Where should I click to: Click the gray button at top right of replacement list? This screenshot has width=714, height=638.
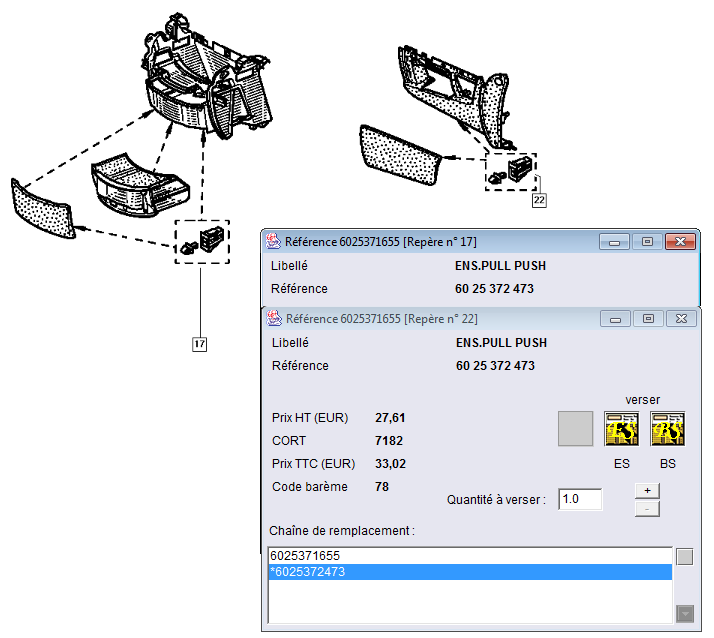(x=684, y=557)
